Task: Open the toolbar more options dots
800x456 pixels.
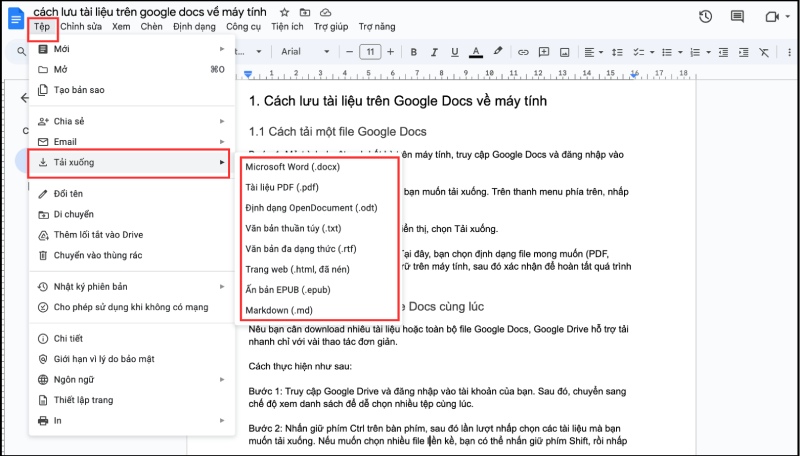Action: pyautogui.click(x=789, y=52)
